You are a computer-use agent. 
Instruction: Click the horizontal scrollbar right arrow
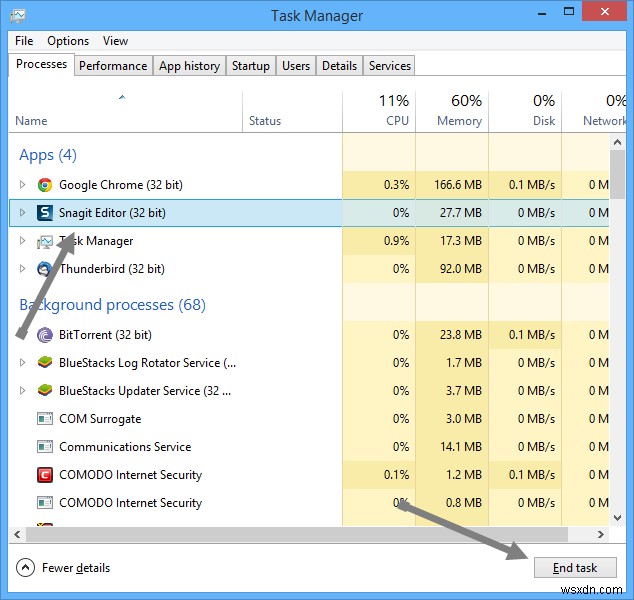point(601,535)
